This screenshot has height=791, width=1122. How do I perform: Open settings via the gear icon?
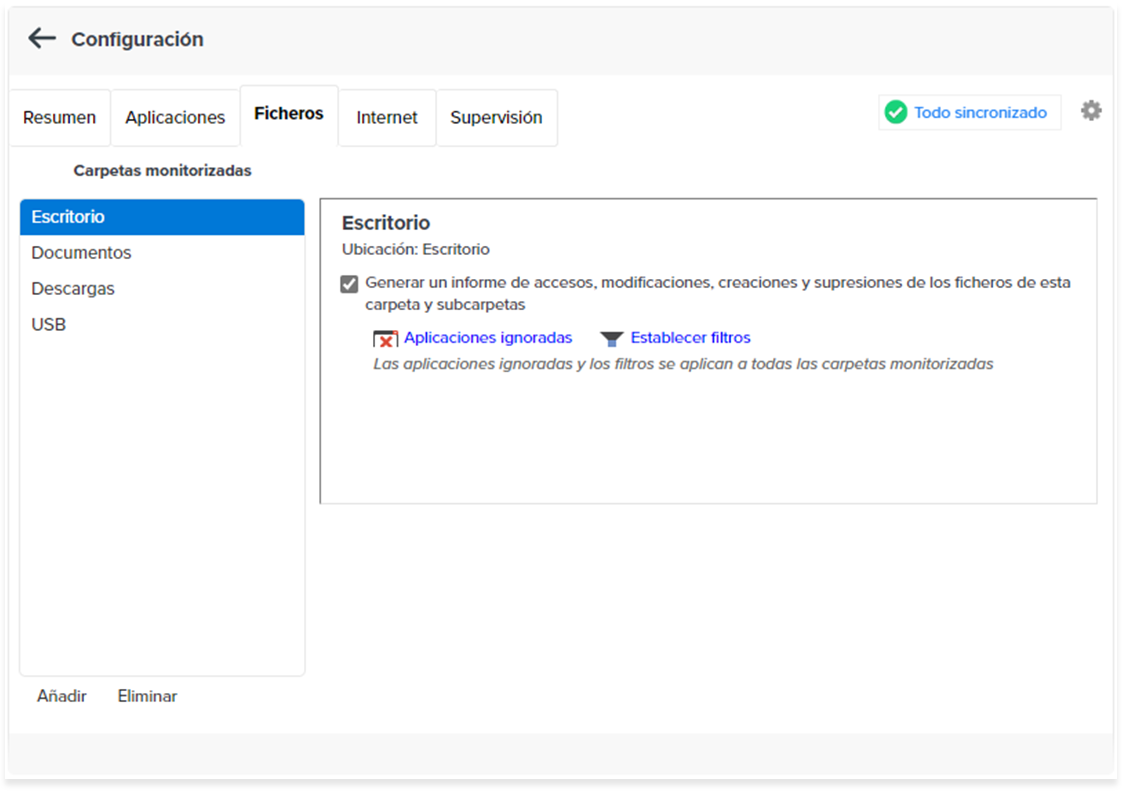click(x=1091, y=111)
